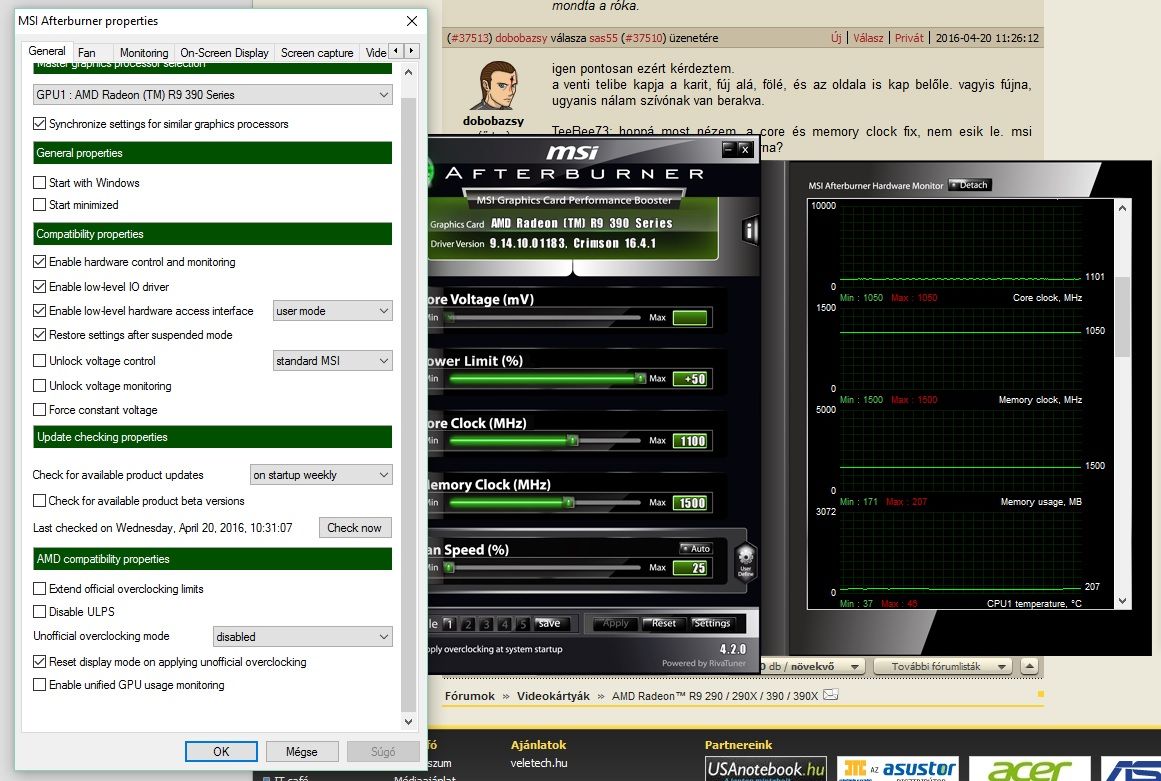Select profile slot 3 in Afterburner
1161x781 pixels.
[x=486, y=624]
